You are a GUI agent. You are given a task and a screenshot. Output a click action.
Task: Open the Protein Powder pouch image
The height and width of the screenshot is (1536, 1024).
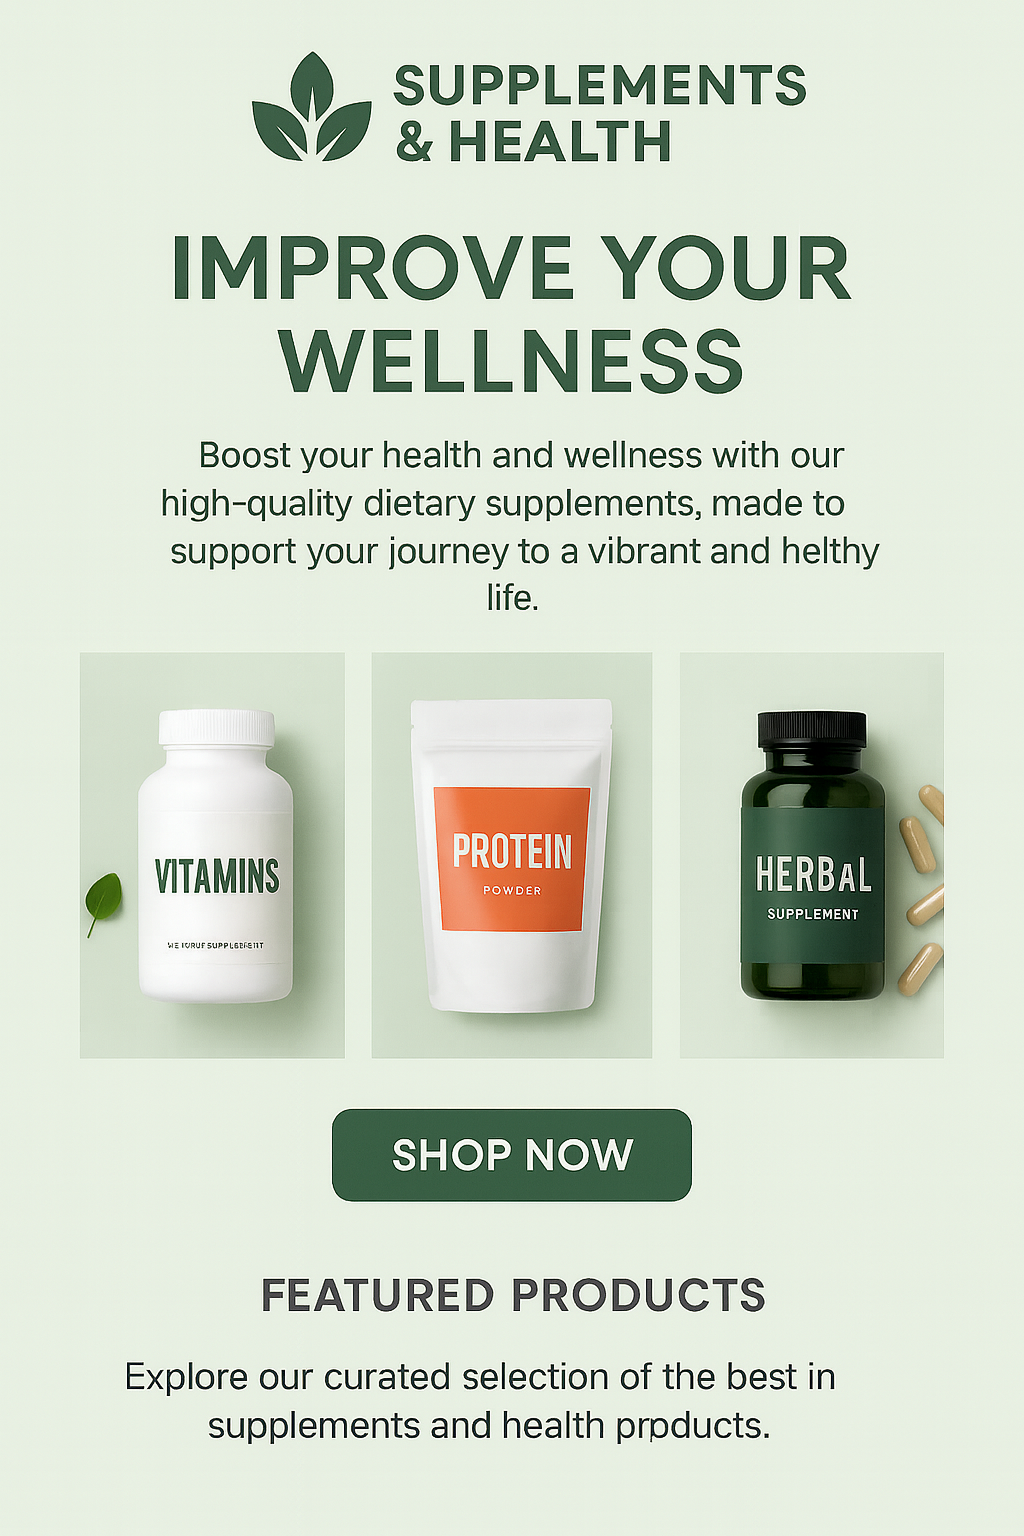[512, 855]
